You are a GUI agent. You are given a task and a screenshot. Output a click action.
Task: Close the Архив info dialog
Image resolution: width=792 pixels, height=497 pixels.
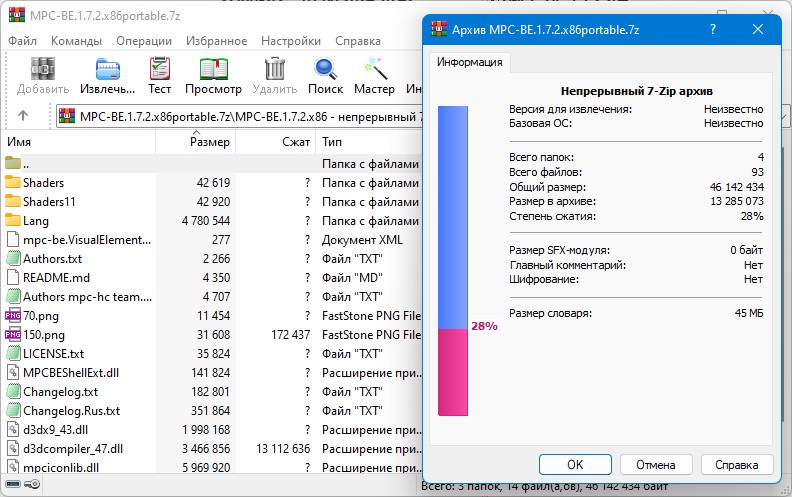pos(758,29)
